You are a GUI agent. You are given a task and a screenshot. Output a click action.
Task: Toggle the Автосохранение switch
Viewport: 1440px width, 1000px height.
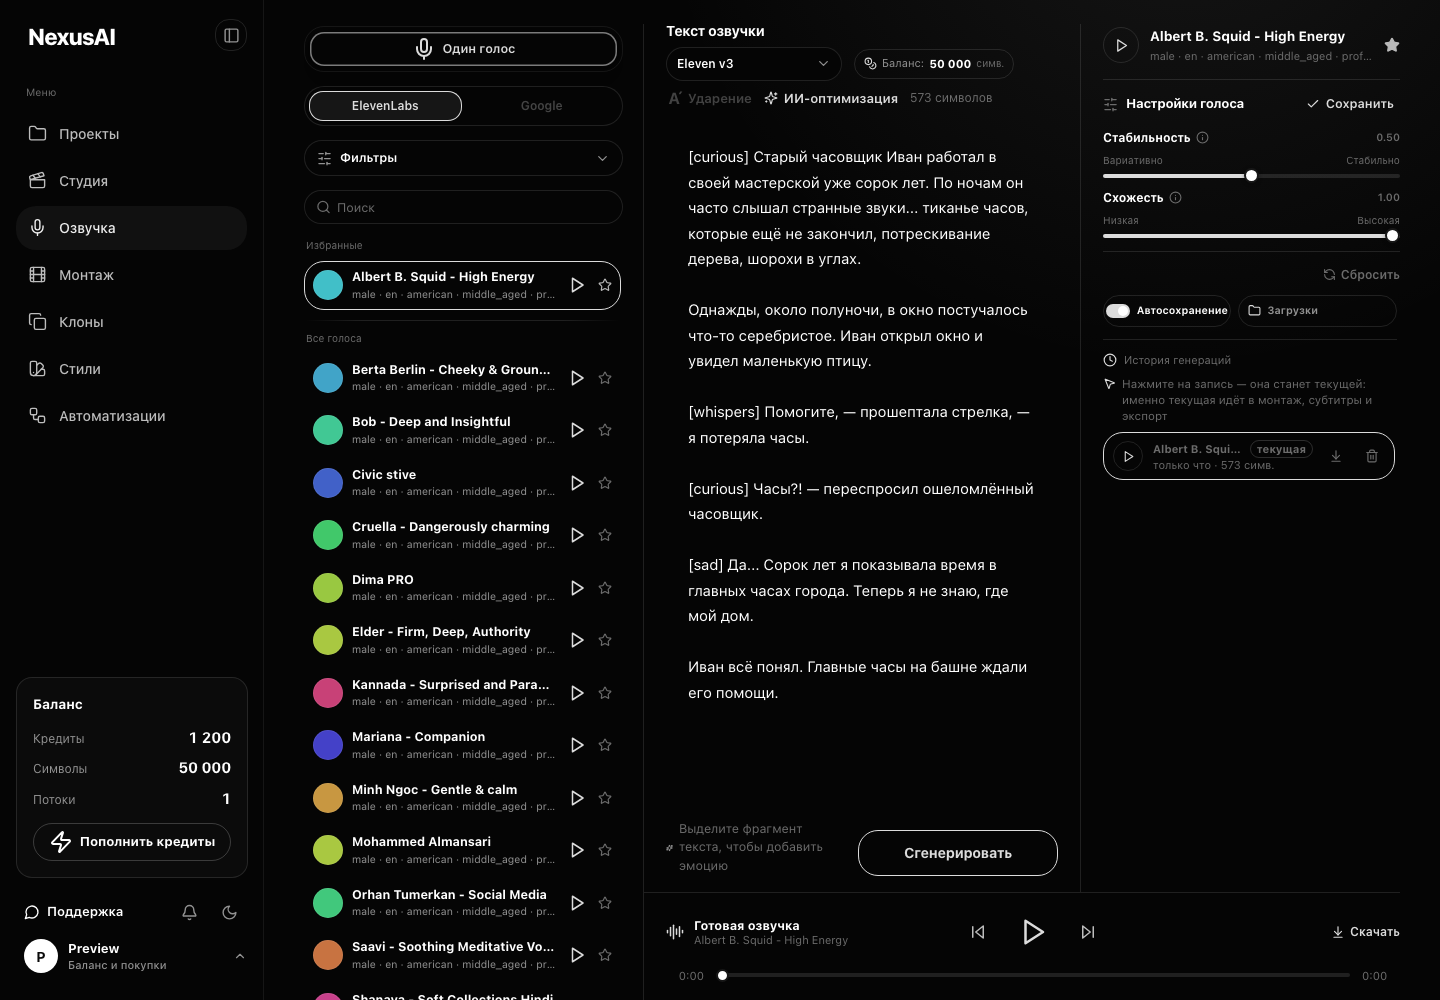coord(1118,311)
